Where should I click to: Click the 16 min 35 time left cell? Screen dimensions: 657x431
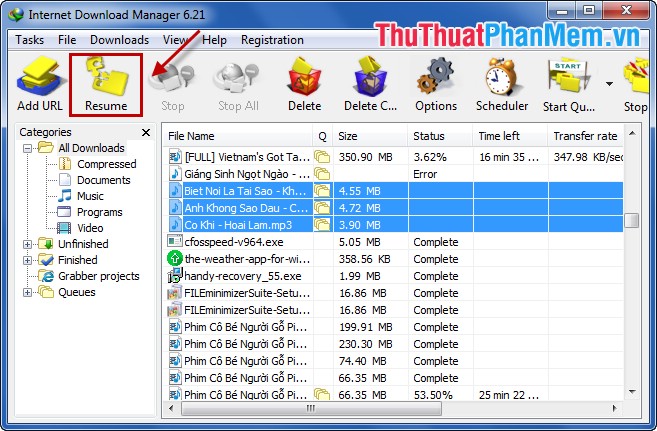point(509,157)
